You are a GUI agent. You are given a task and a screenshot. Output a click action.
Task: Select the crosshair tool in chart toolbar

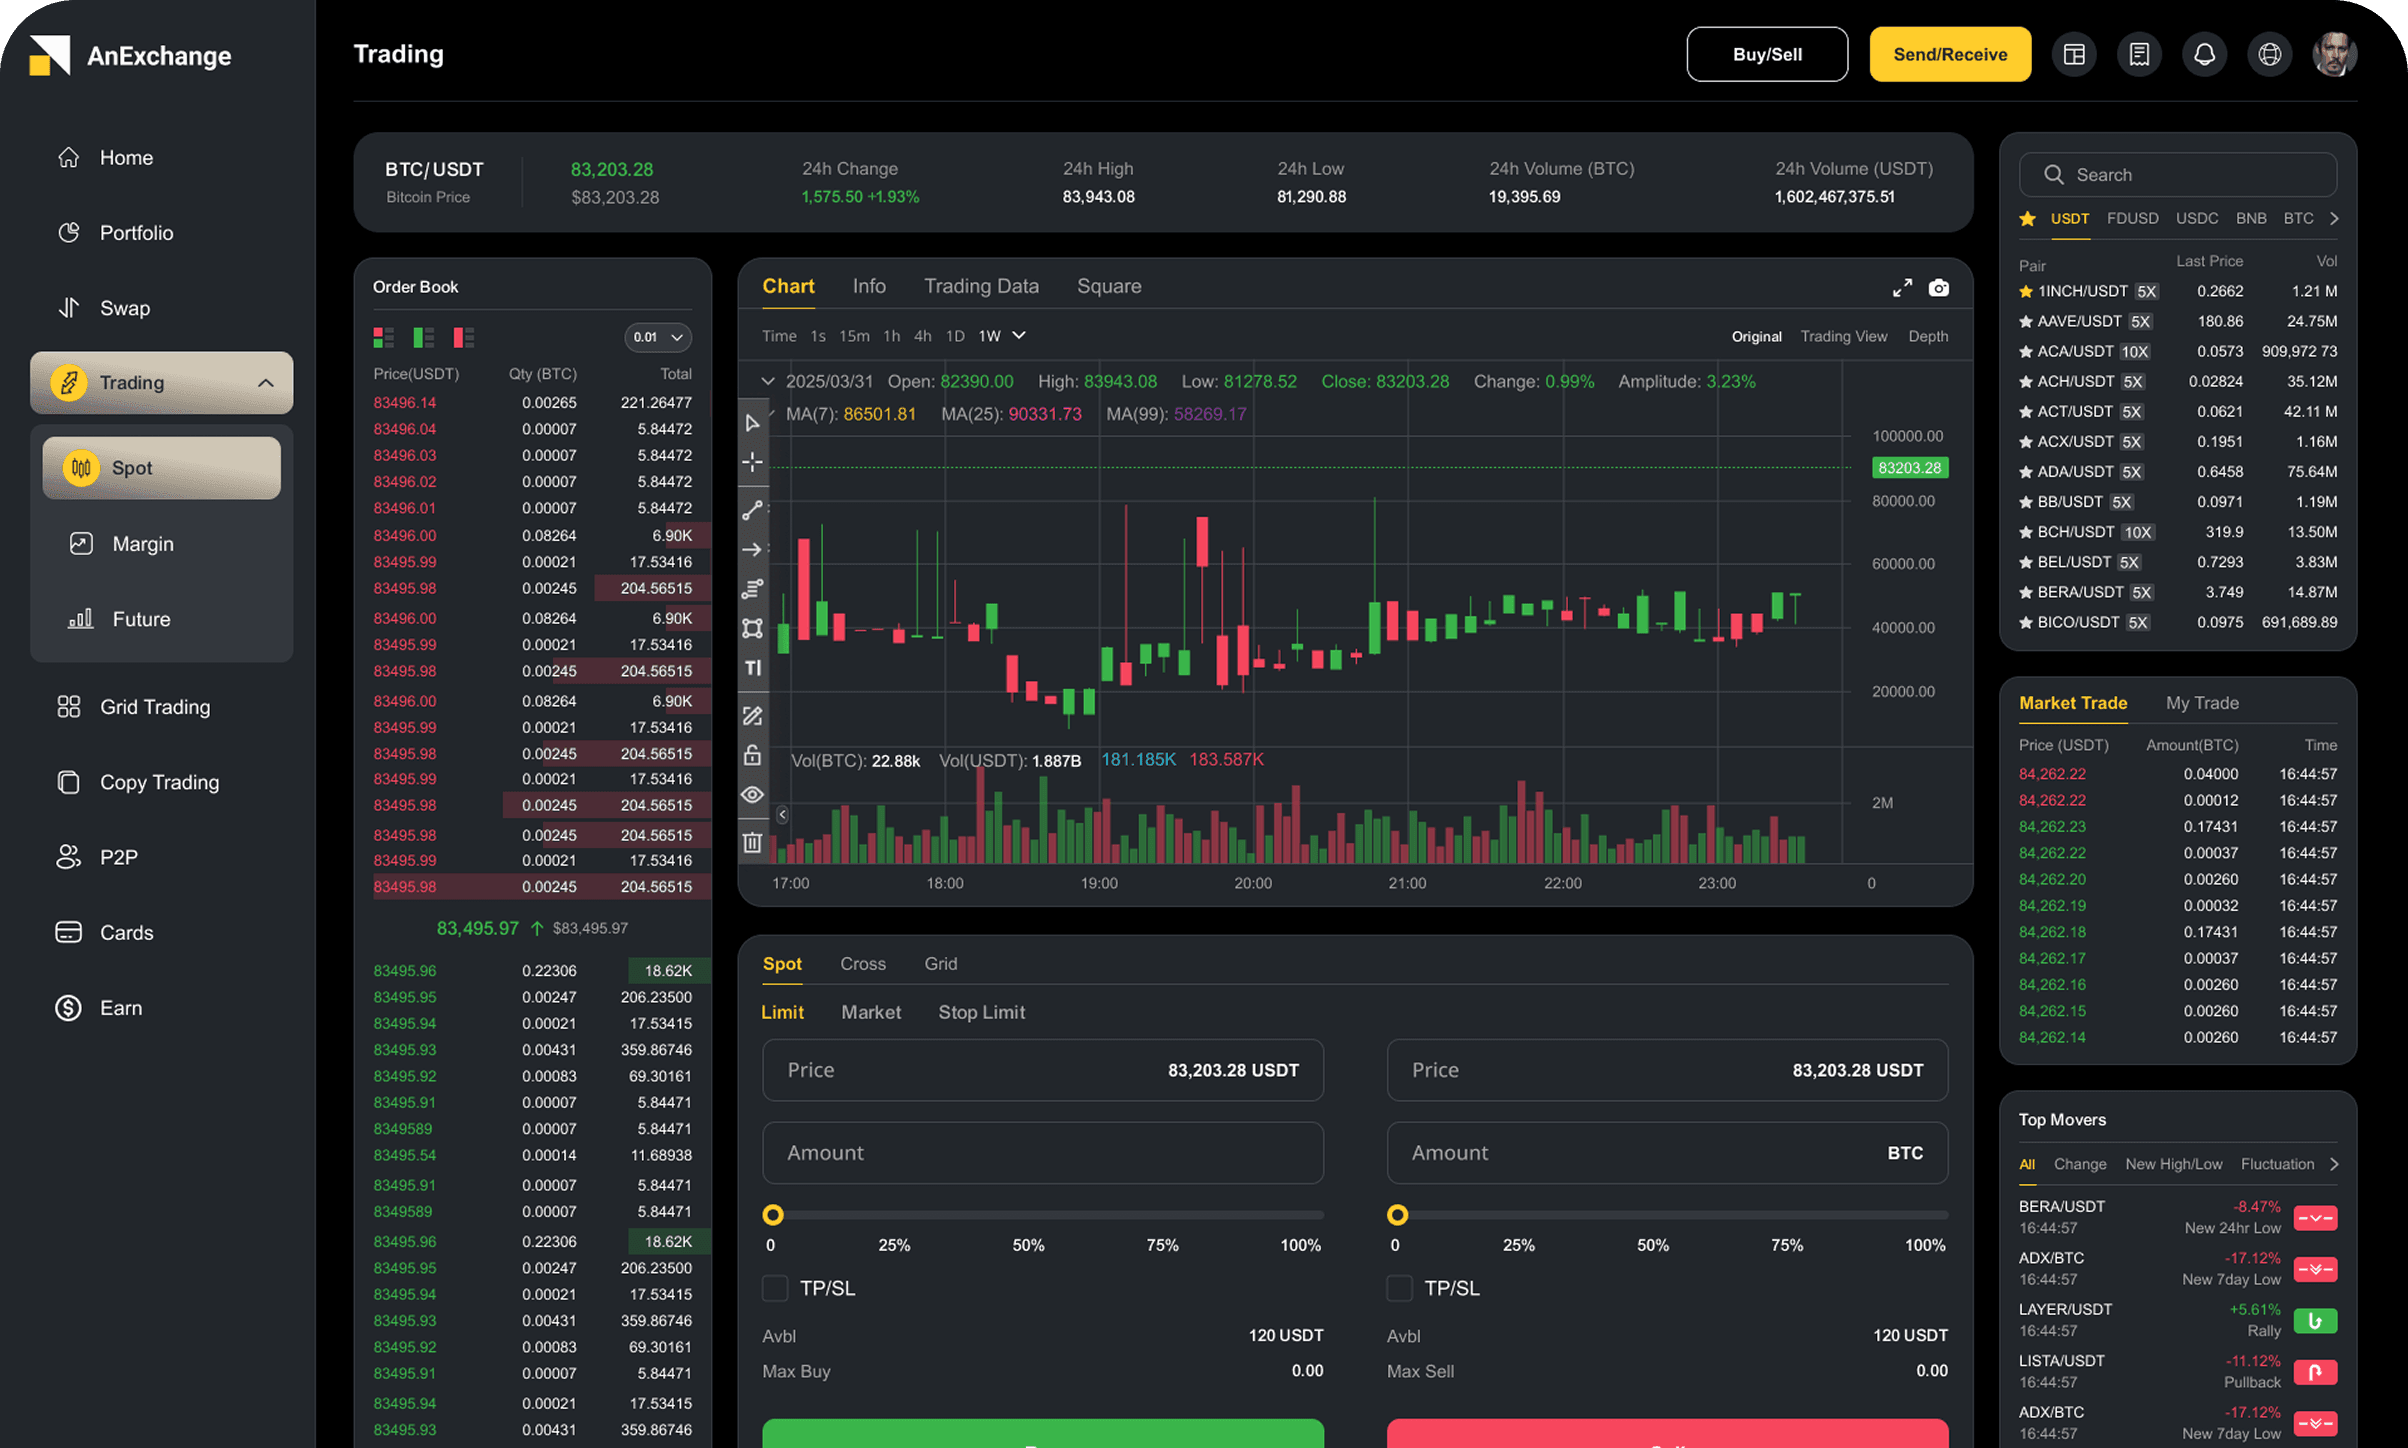tap(753, 462)
